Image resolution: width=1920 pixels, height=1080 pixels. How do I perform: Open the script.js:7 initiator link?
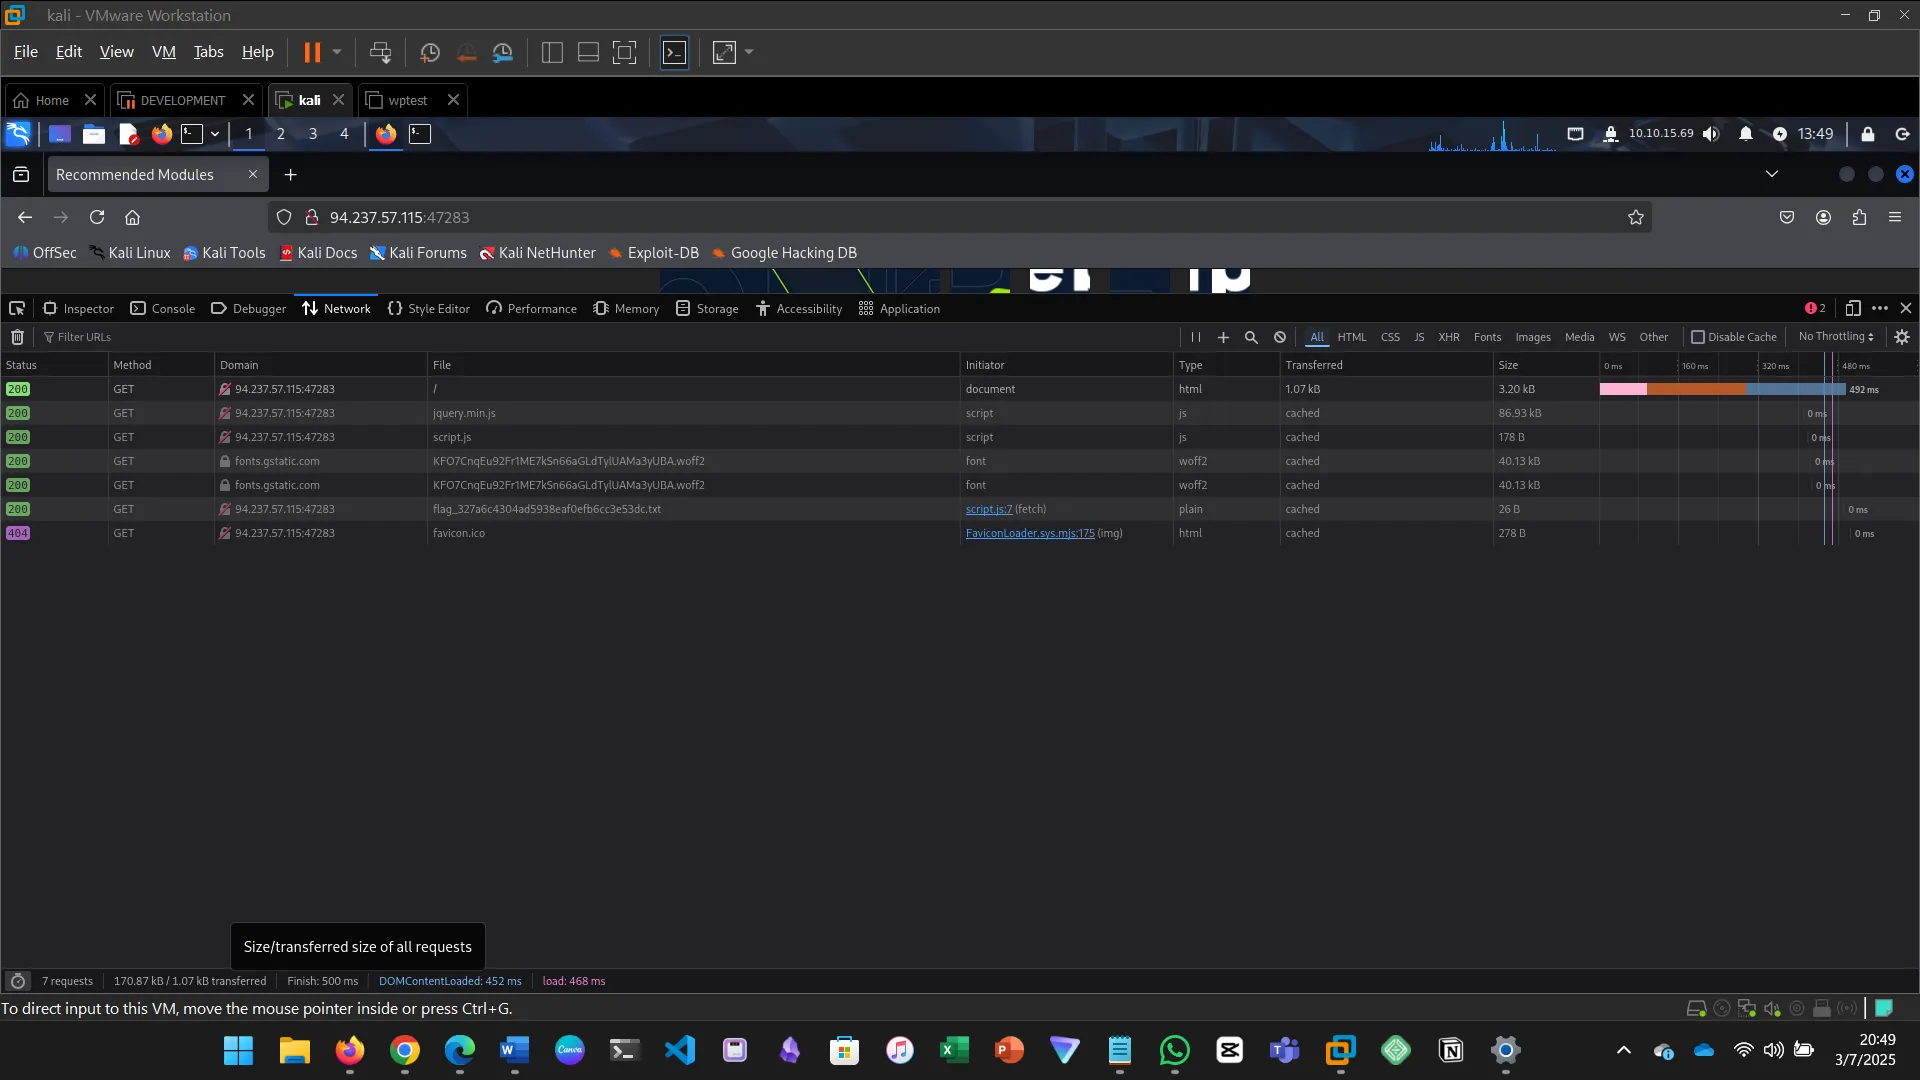[x=988, y=509]
